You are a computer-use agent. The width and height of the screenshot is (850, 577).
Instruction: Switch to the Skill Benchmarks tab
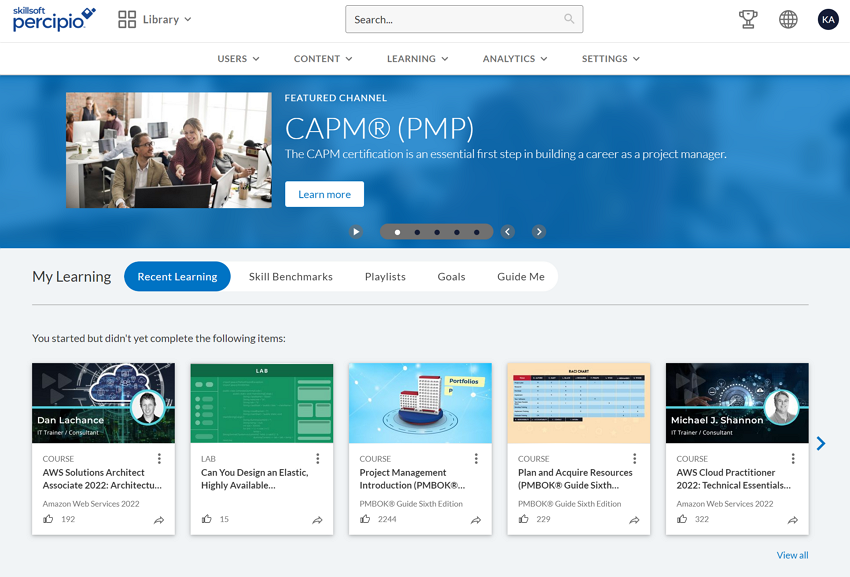point(291,277)
